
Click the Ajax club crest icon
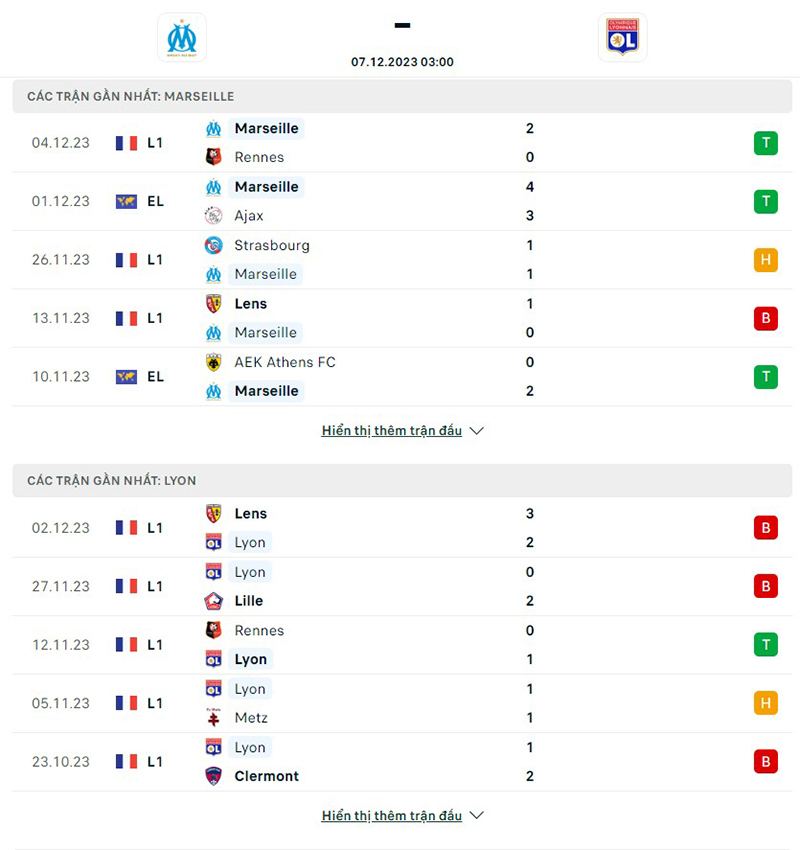213,215
